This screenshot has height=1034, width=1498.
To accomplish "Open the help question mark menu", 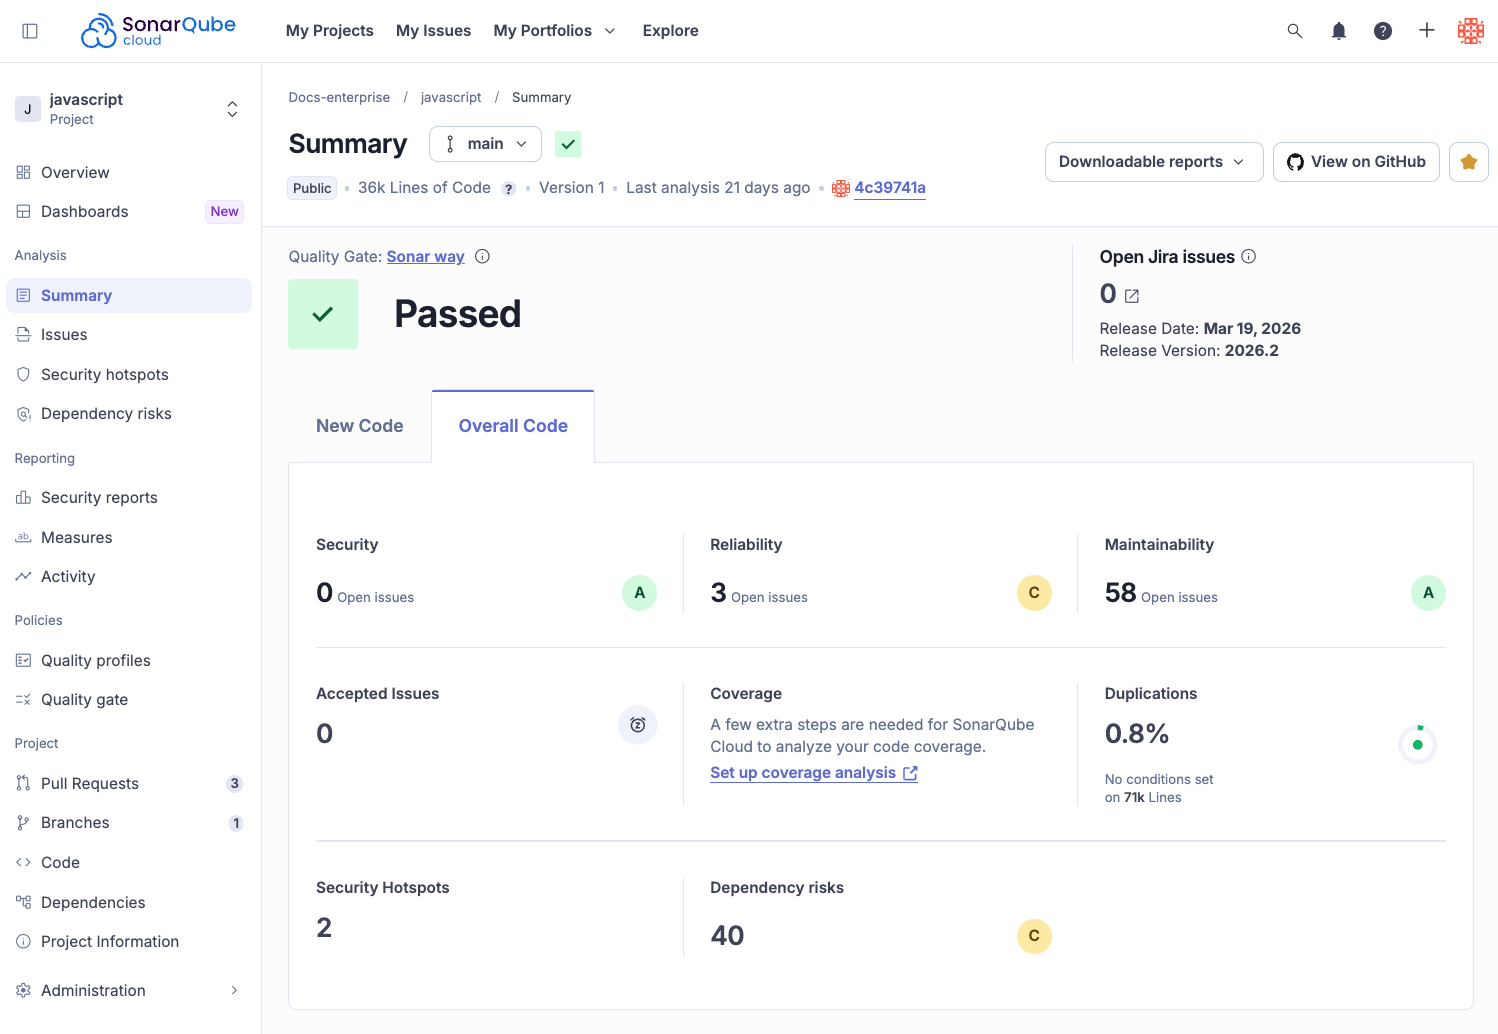I will click(1383, 31).
